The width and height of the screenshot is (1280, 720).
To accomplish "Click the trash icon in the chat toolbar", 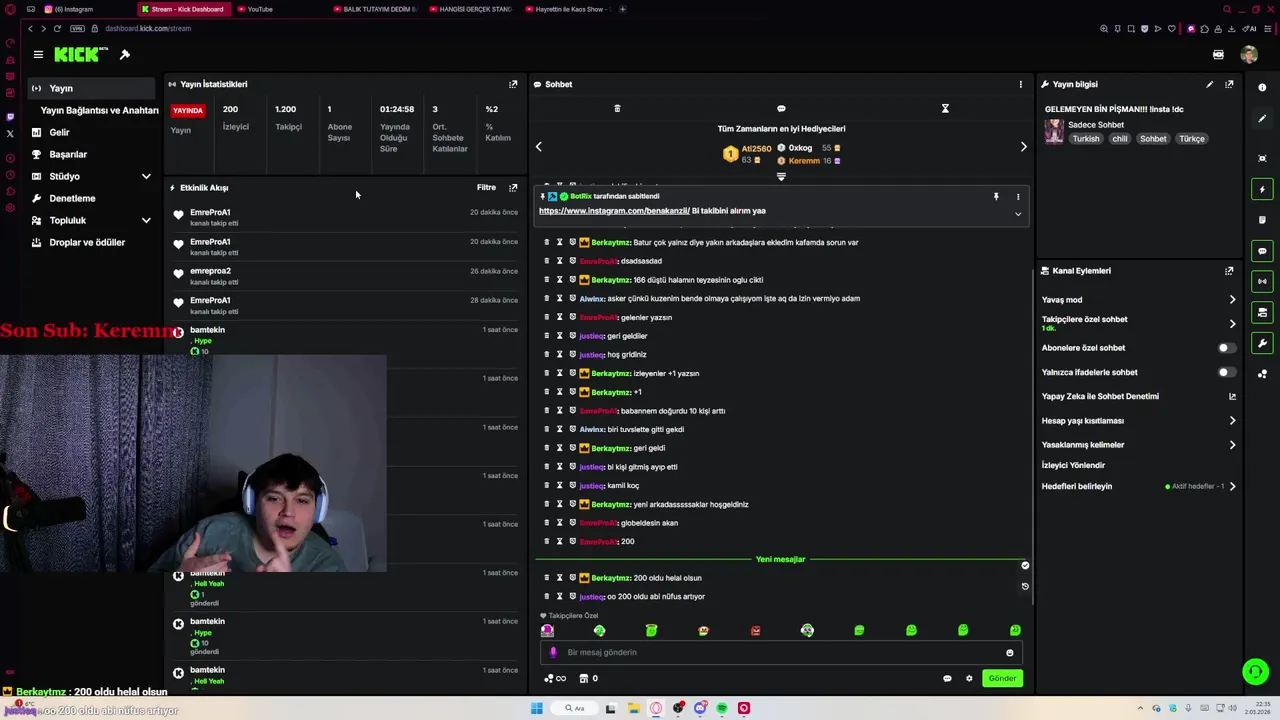I will (x=617, y=108).
